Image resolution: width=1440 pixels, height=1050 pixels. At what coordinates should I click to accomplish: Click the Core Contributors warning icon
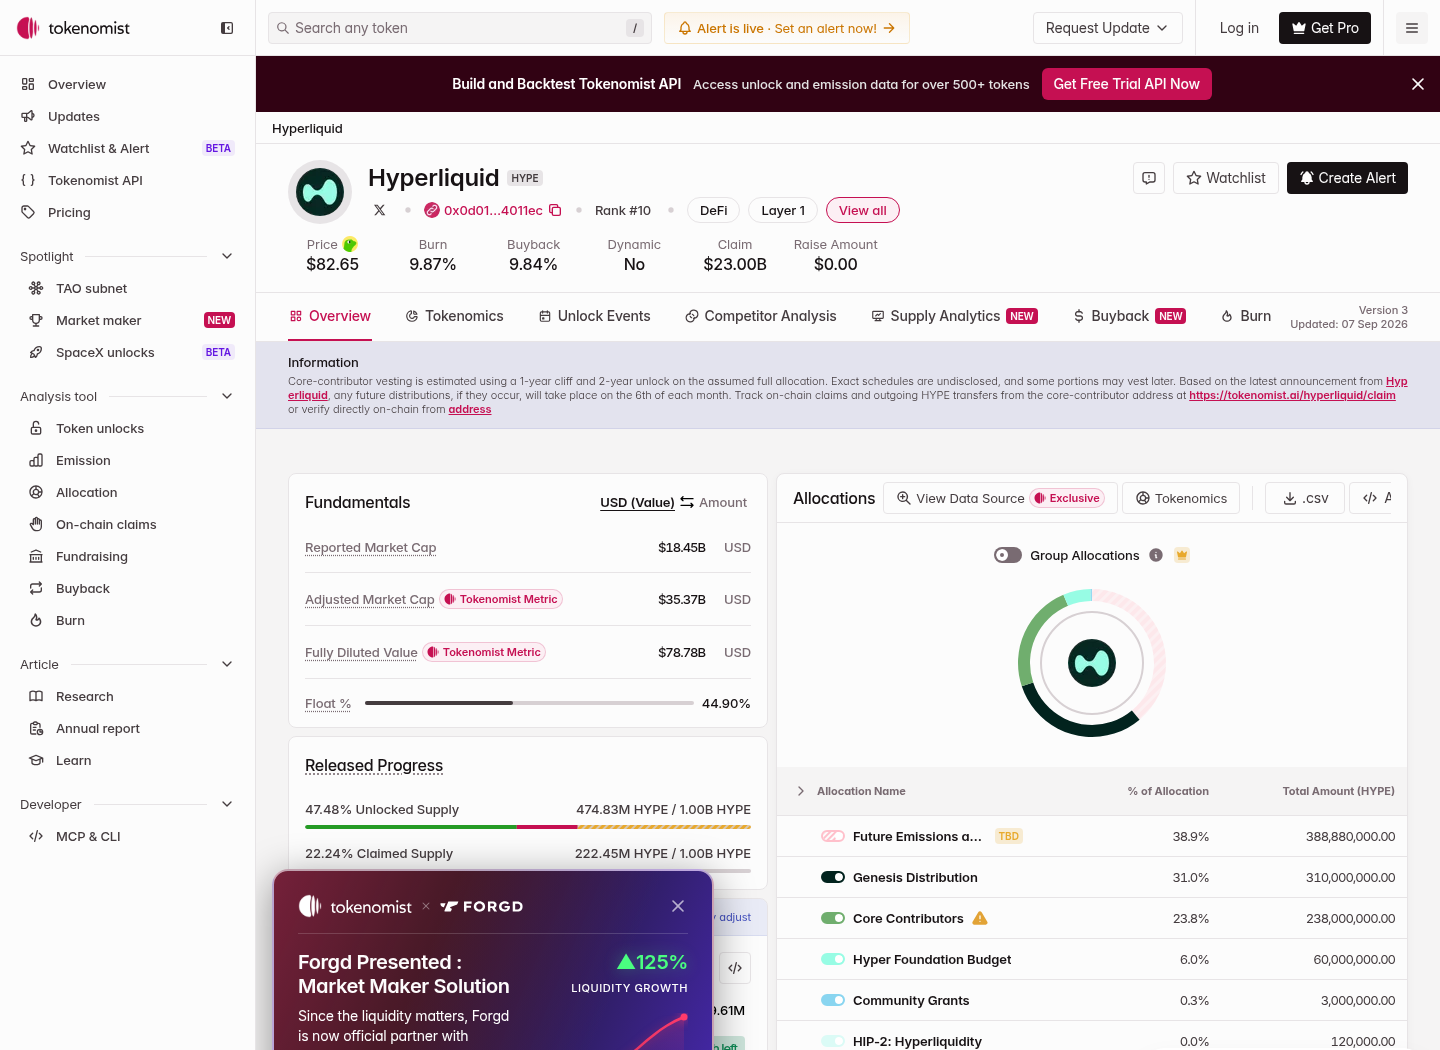980,918
